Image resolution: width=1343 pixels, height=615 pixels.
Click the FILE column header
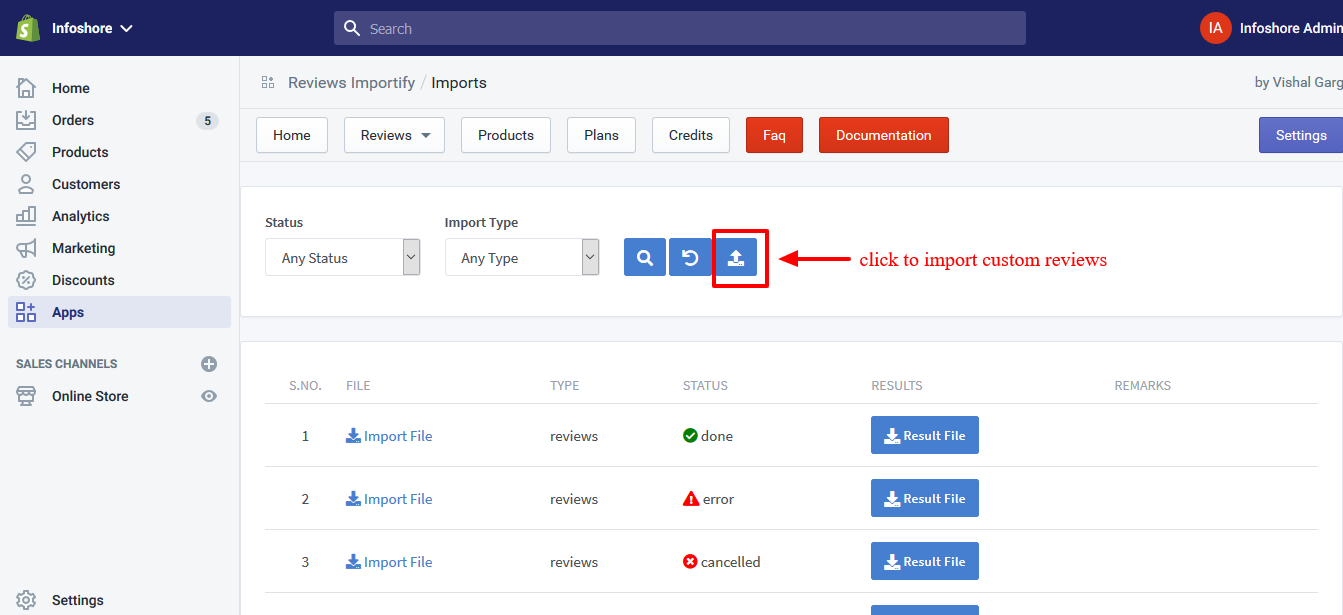pyautogui.click(x=358, y=386)
